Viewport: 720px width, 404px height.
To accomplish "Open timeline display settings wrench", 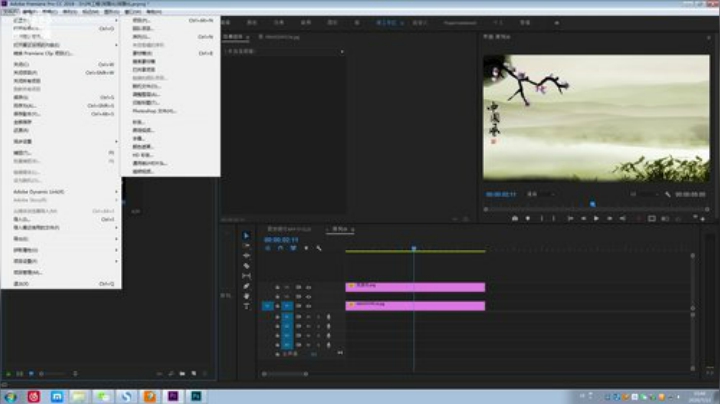I will tap(319, 248).
